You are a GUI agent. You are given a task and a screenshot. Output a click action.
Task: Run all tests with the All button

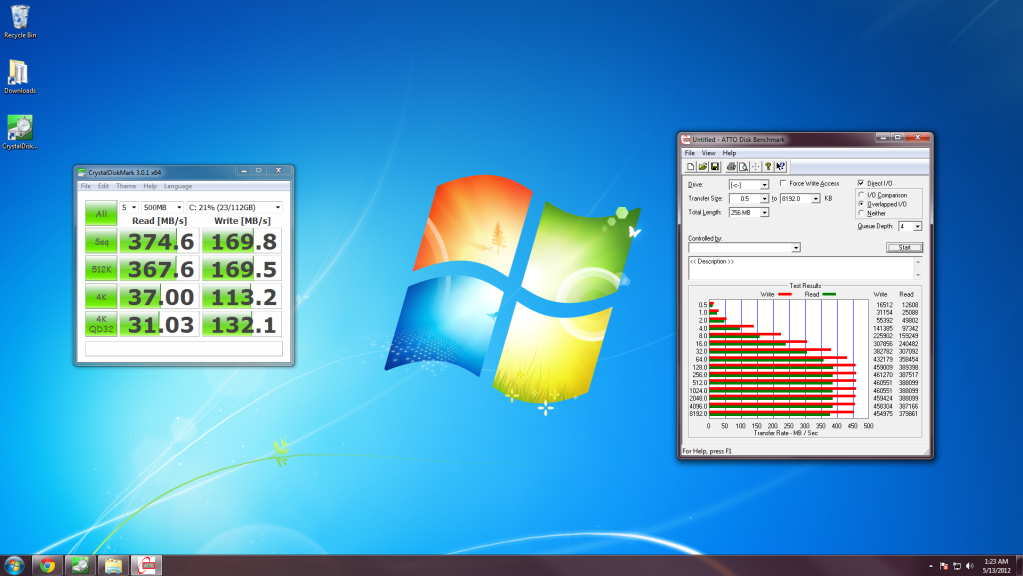point(101,213)
